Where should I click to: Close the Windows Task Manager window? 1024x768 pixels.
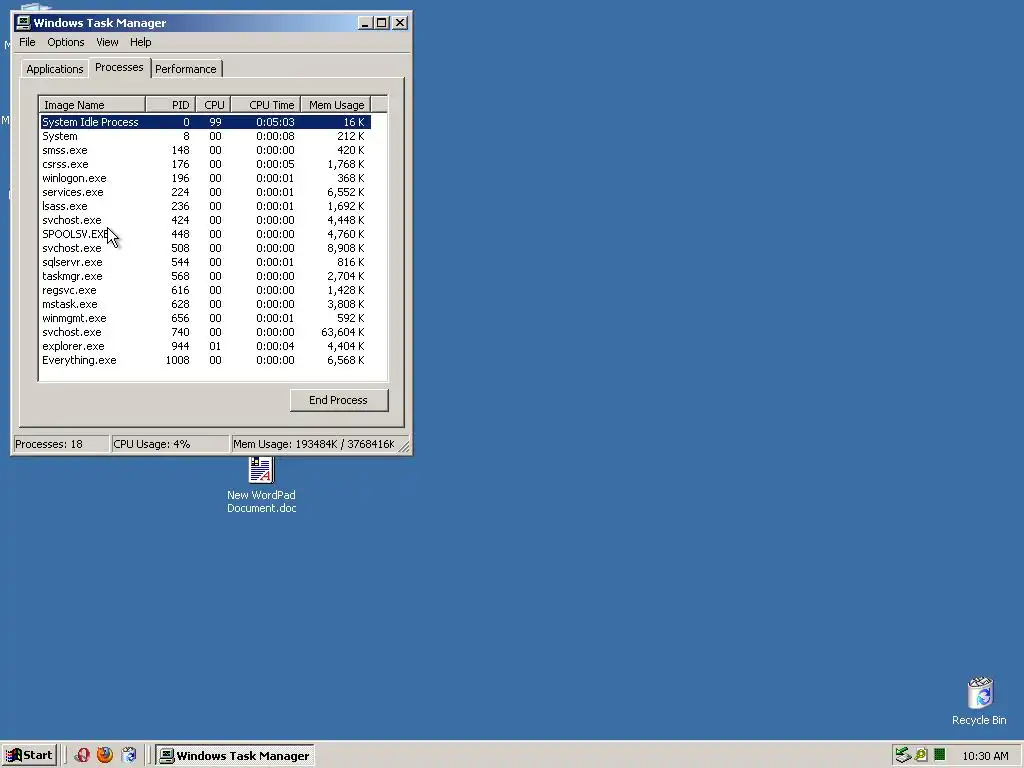[400, 23]
